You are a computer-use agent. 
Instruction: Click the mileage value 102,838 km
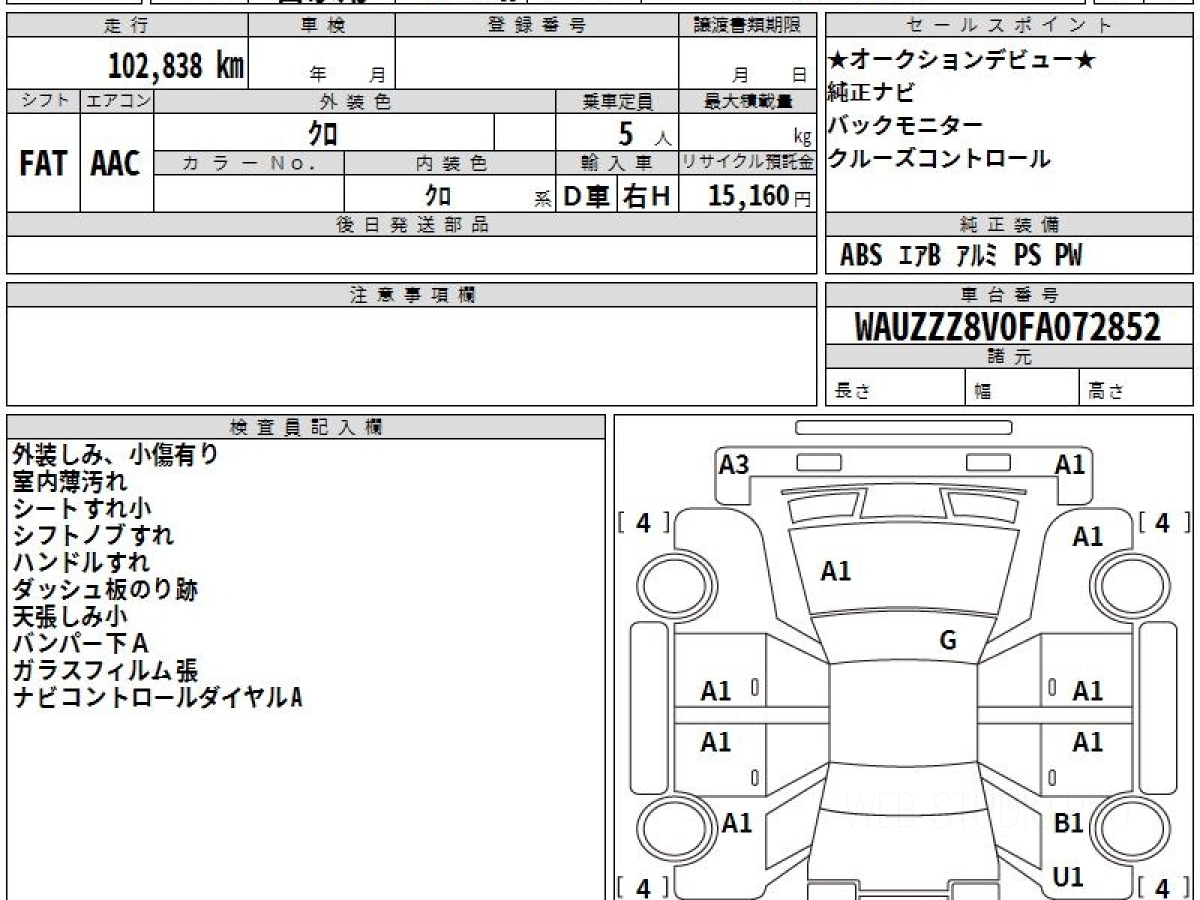click(x=175, y=66)
